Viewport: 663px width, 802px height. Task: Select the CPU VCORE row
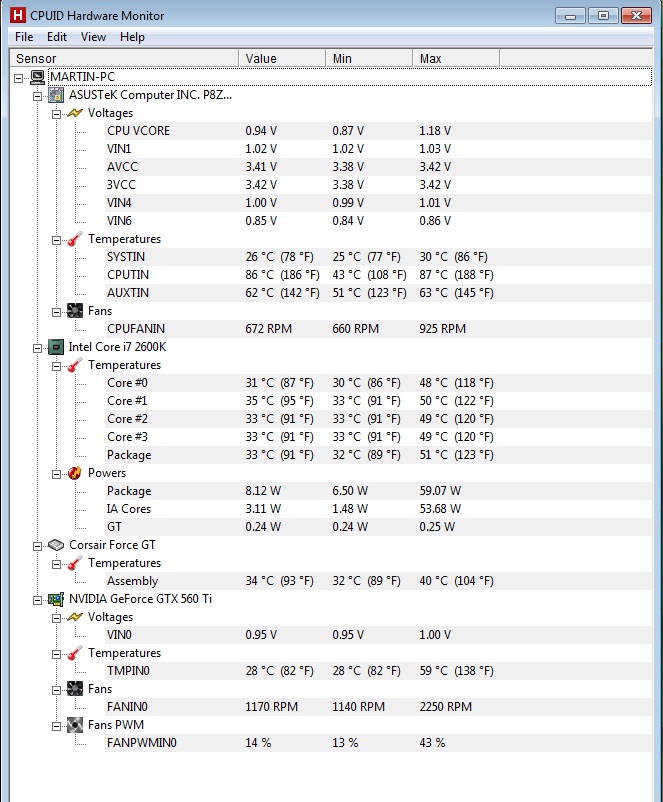click(378, 131)
